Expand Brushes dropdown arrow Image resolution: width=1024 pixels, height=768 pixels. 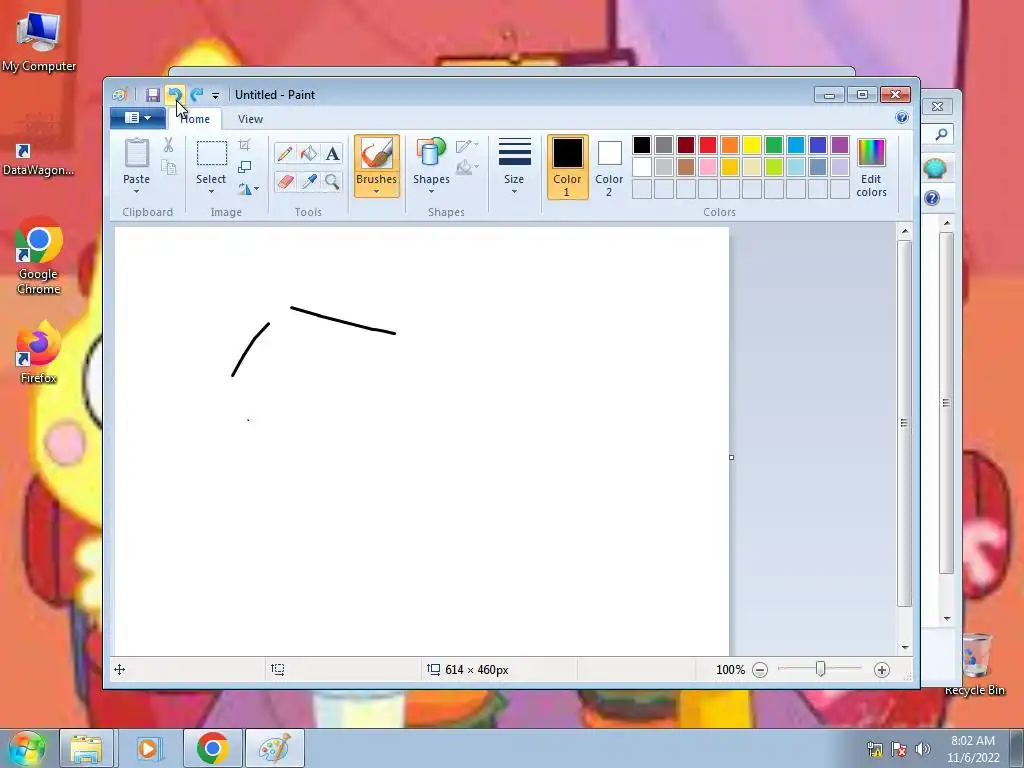pyautogui.click(x=377, y=192)
